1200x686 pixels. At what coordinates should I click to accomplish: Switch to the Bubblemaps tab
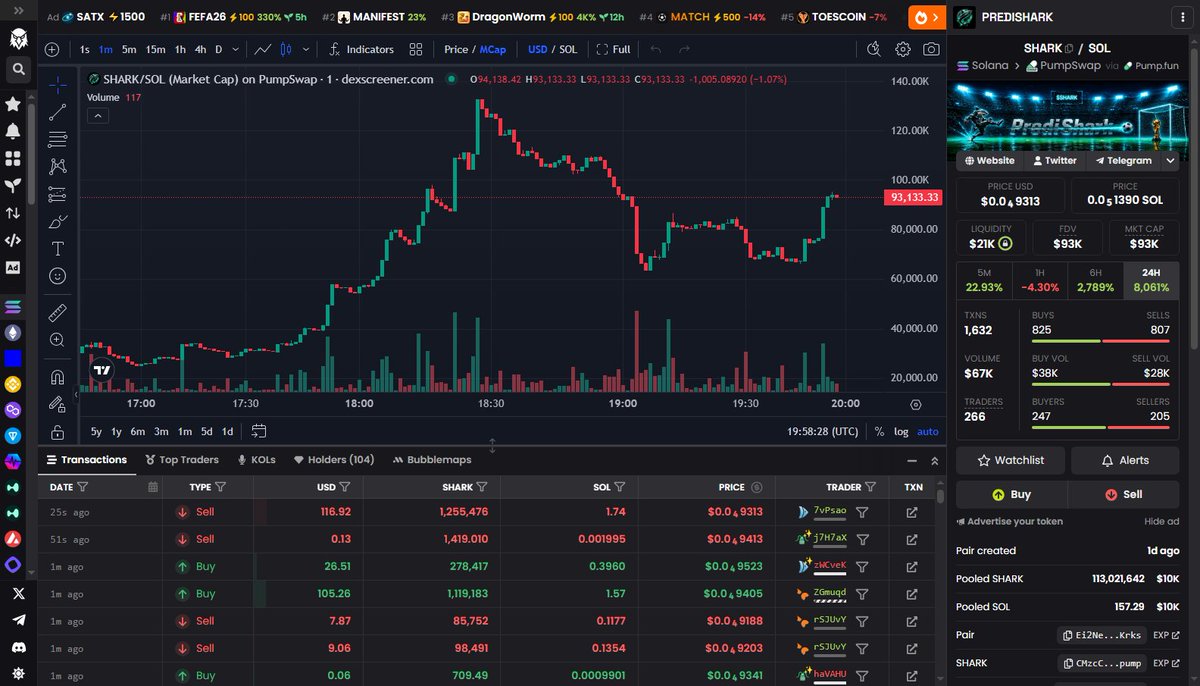(432, 460)
